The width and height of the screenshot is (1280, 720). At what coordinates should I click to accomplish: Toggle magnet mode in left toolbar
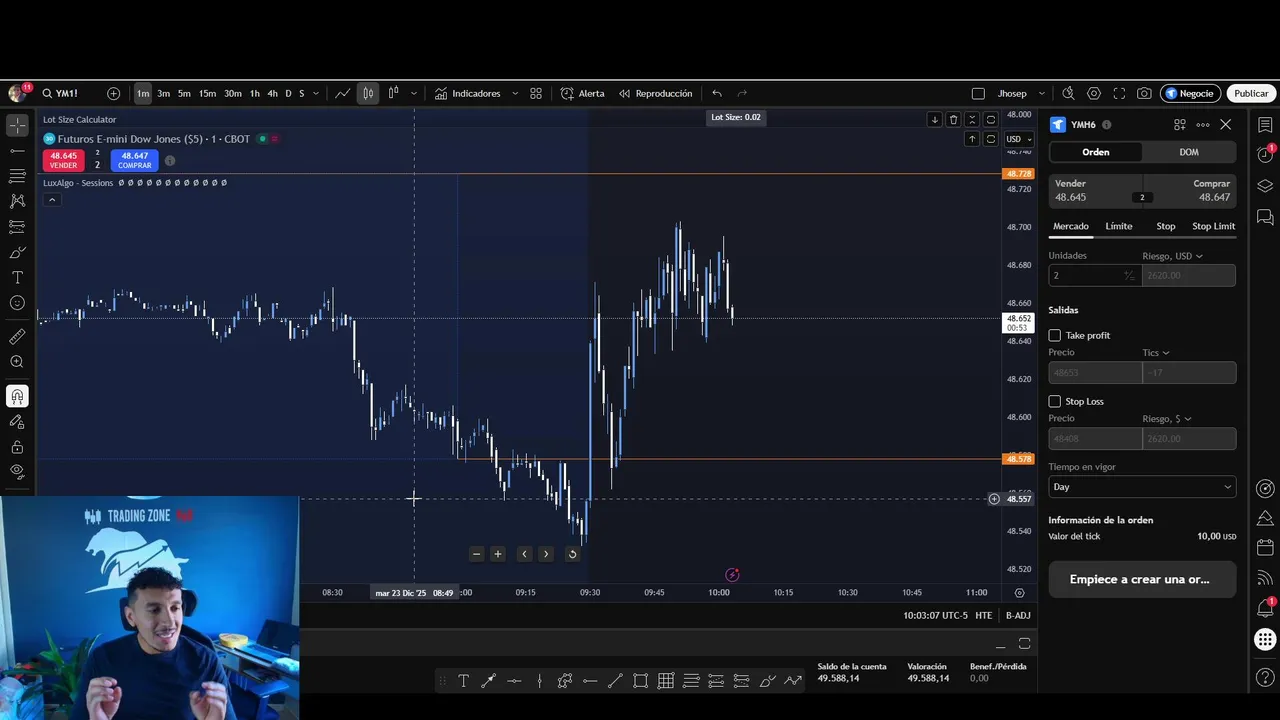point(17,396)
